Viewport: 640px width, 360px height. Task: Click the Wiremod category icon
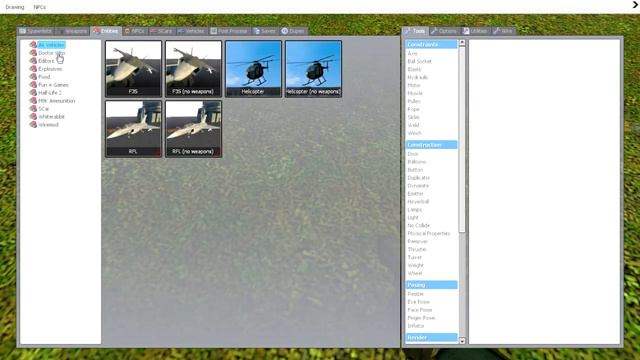pos(33,124)
